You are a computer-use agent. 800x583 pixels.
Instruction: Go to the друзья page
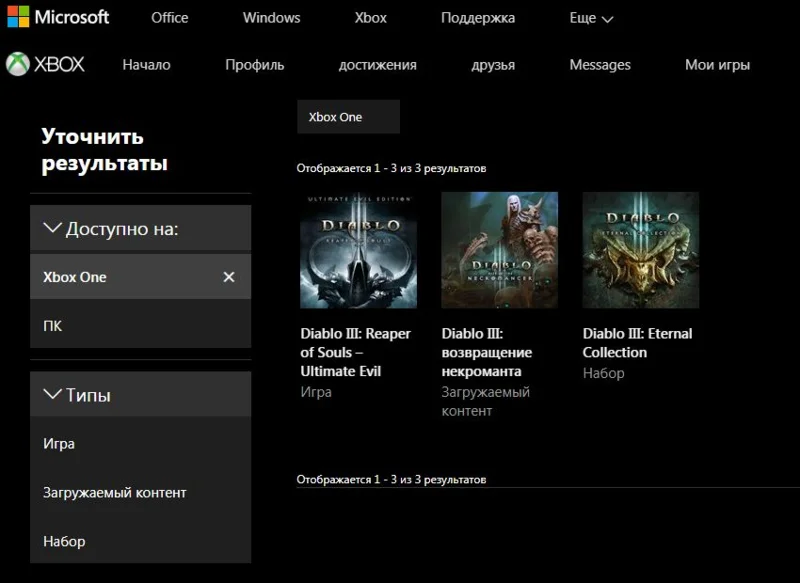tap(493, 65)
